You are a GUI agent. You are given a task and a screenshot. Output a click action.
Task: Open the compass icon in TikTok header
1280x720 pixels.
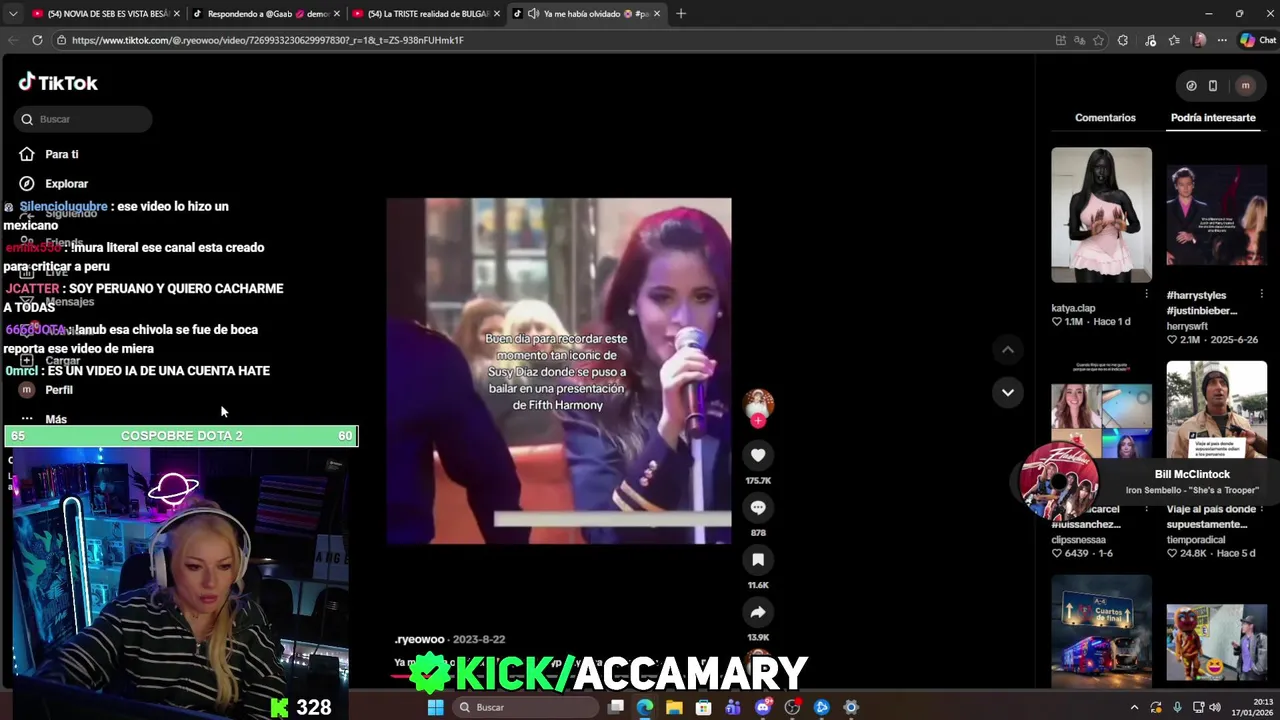pyautogui.click(x=1191, y=86)
